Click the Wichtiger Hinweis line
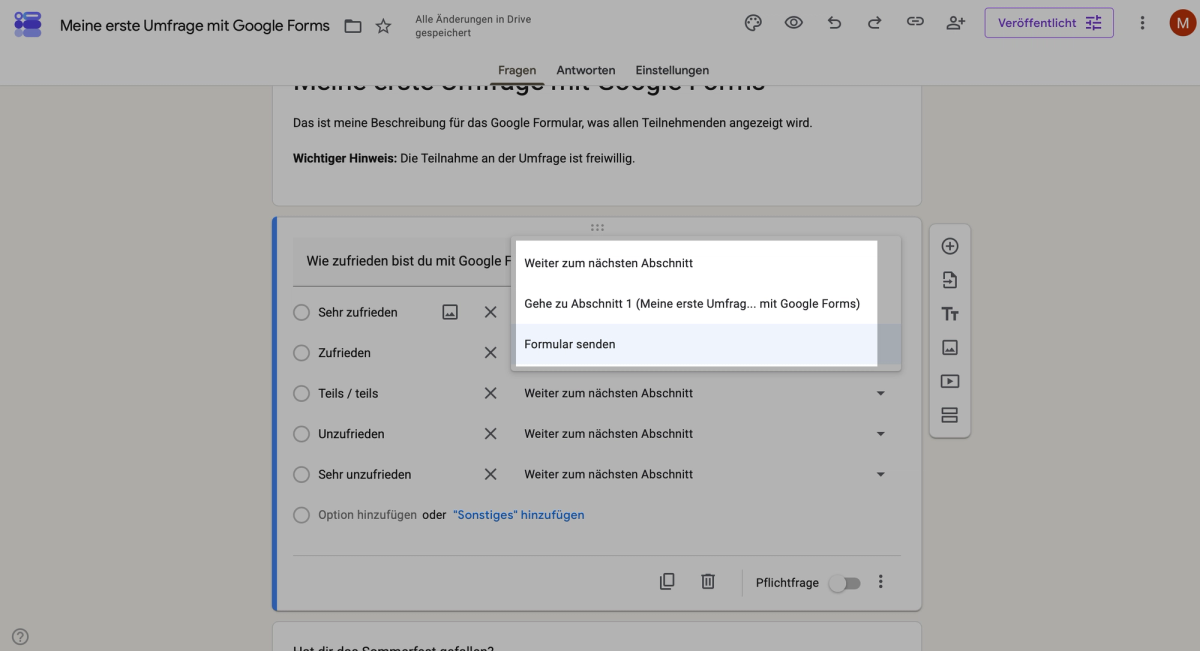Image resolution: width=1200 pixels, height=651 pixels. [464, 158]
